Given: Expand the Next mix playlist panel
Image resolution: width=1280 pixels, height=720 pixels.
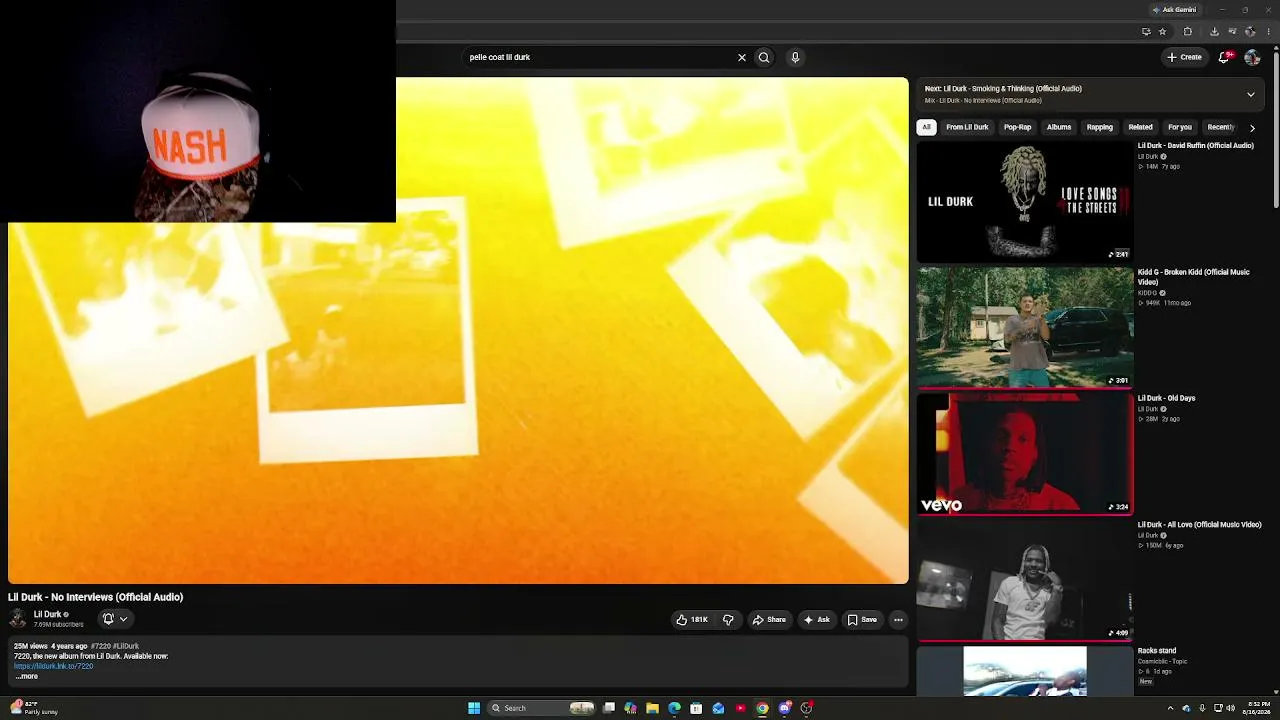Looking at the screenshot, I should tap(1250, 94).
